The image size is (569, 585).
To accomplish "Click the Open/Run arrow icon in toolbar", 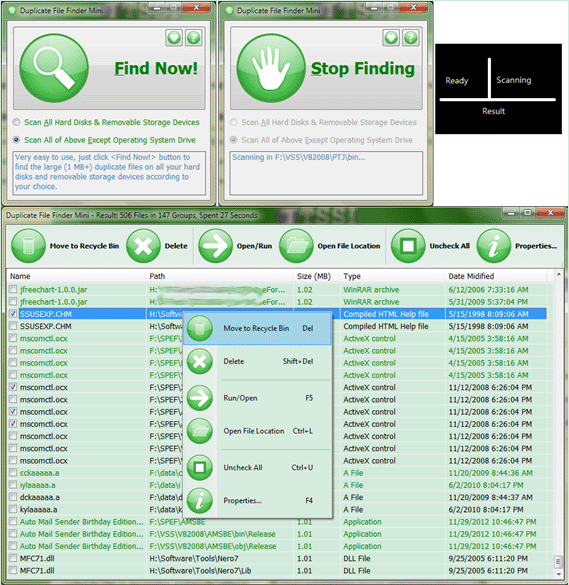I will [215, 246].
